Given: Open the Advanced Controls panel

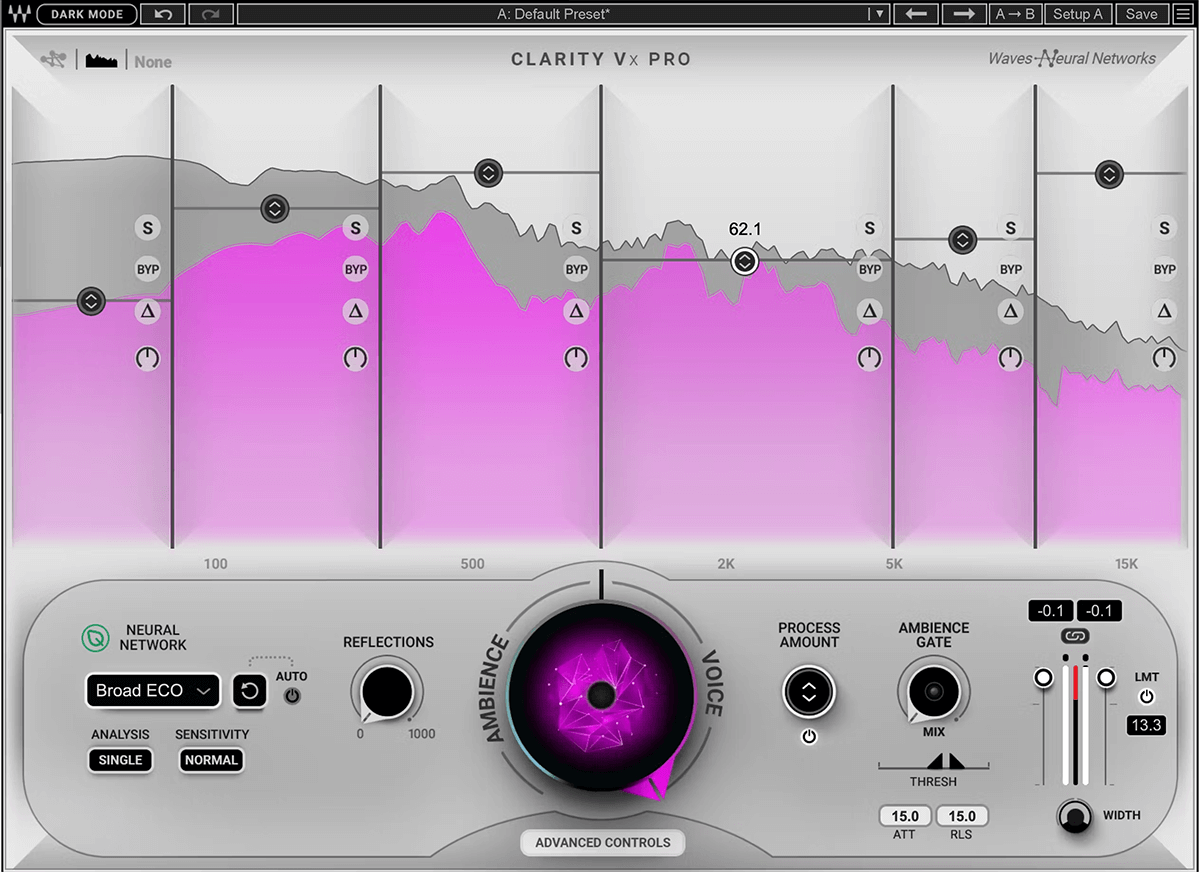Looking at the screenshot, I should click(601, 842).
